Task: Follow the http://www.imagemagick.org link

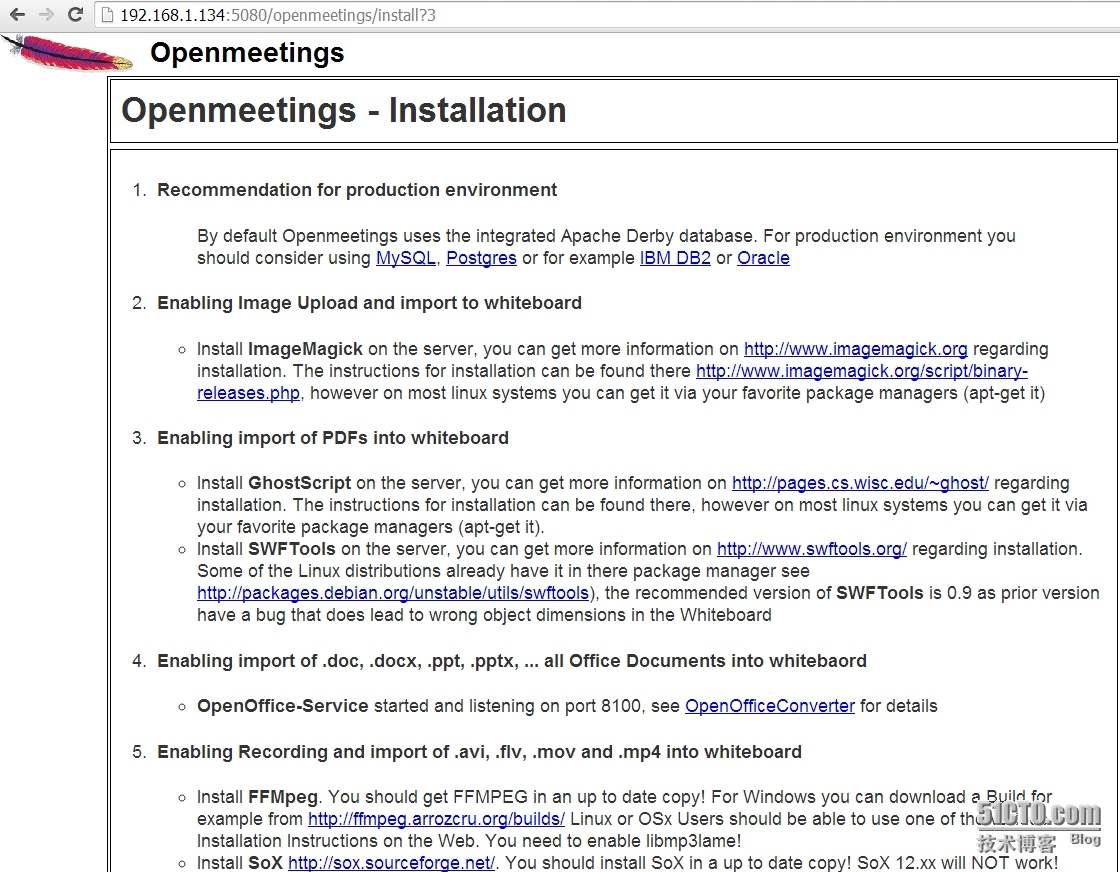Action: coord(856,349)
